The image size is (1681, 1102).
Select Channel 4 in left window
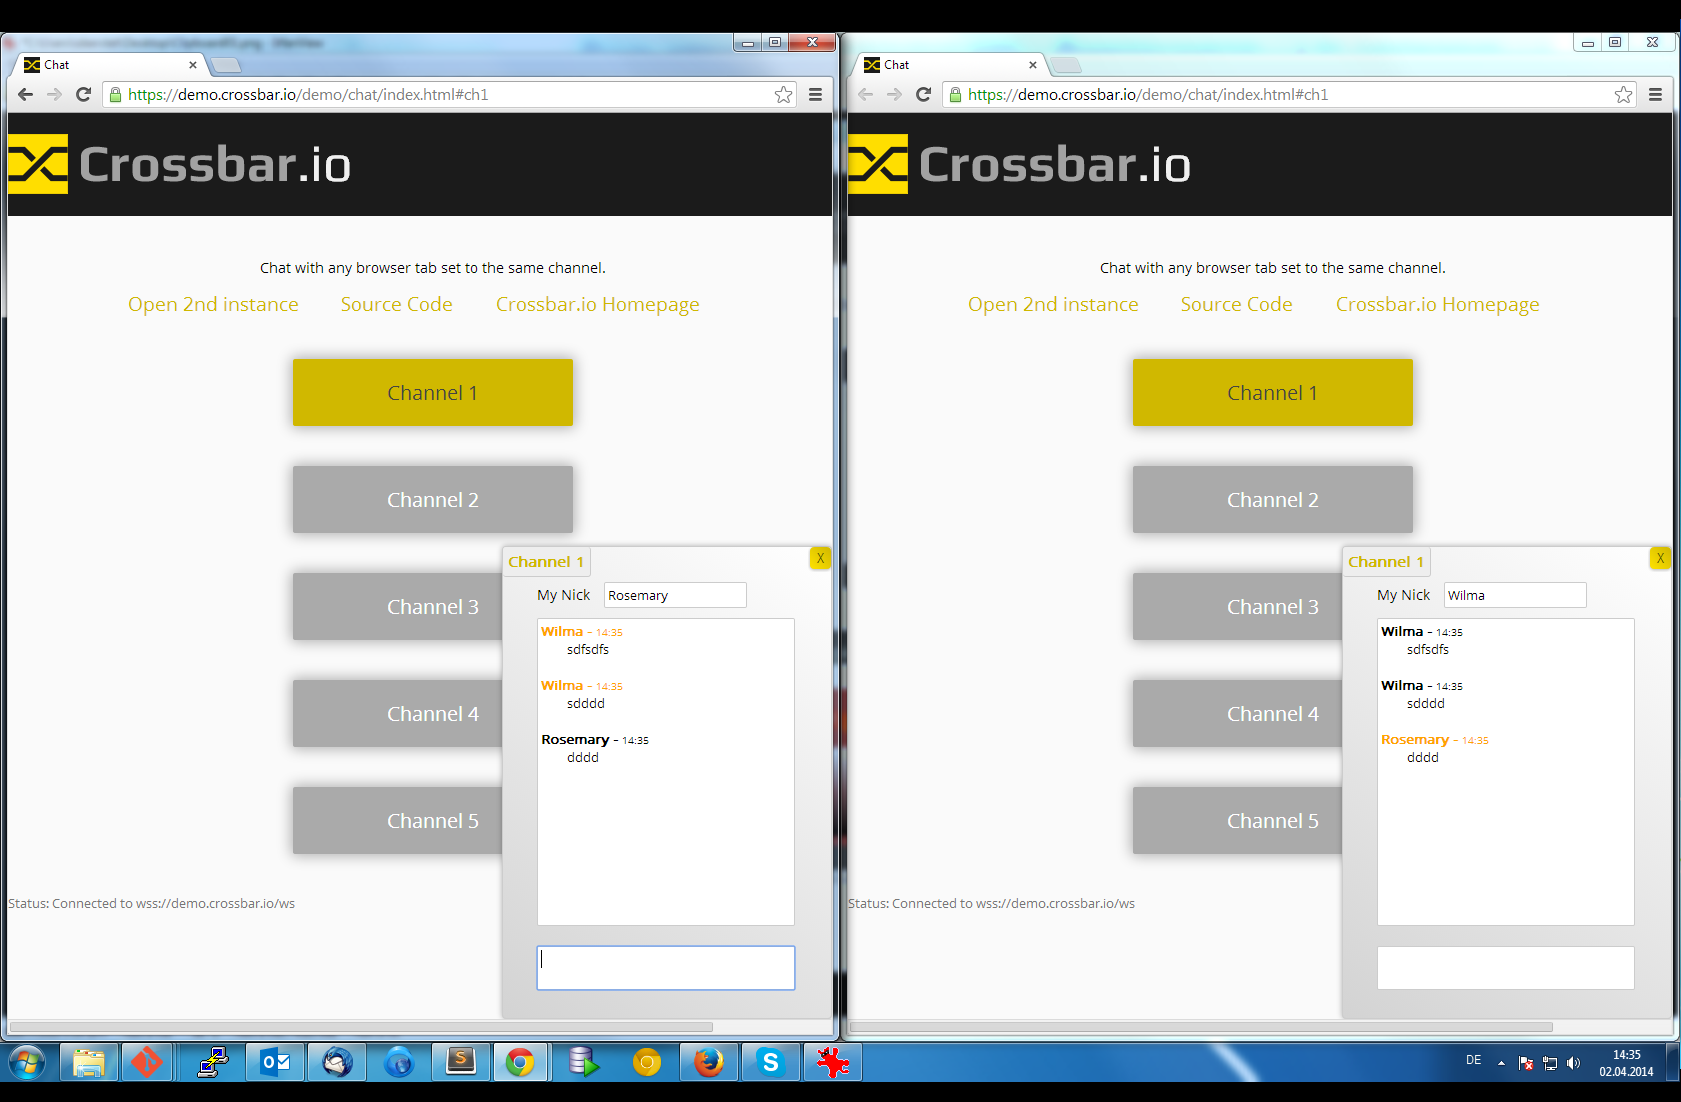(x=398, y=714)
